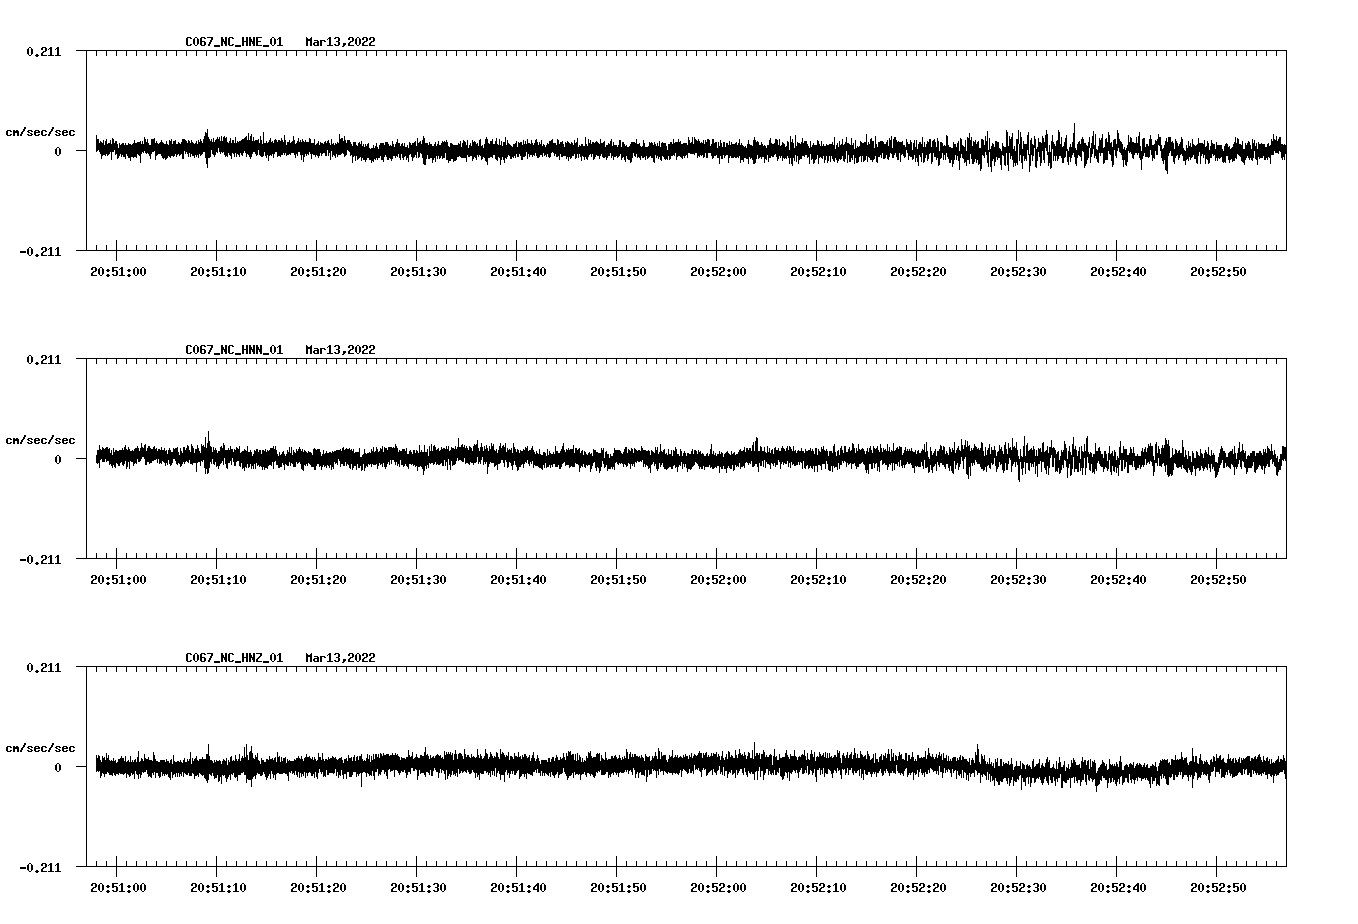
Task: Click the 20:51:30 time label under HNE plot
Action: pos(418,272)
